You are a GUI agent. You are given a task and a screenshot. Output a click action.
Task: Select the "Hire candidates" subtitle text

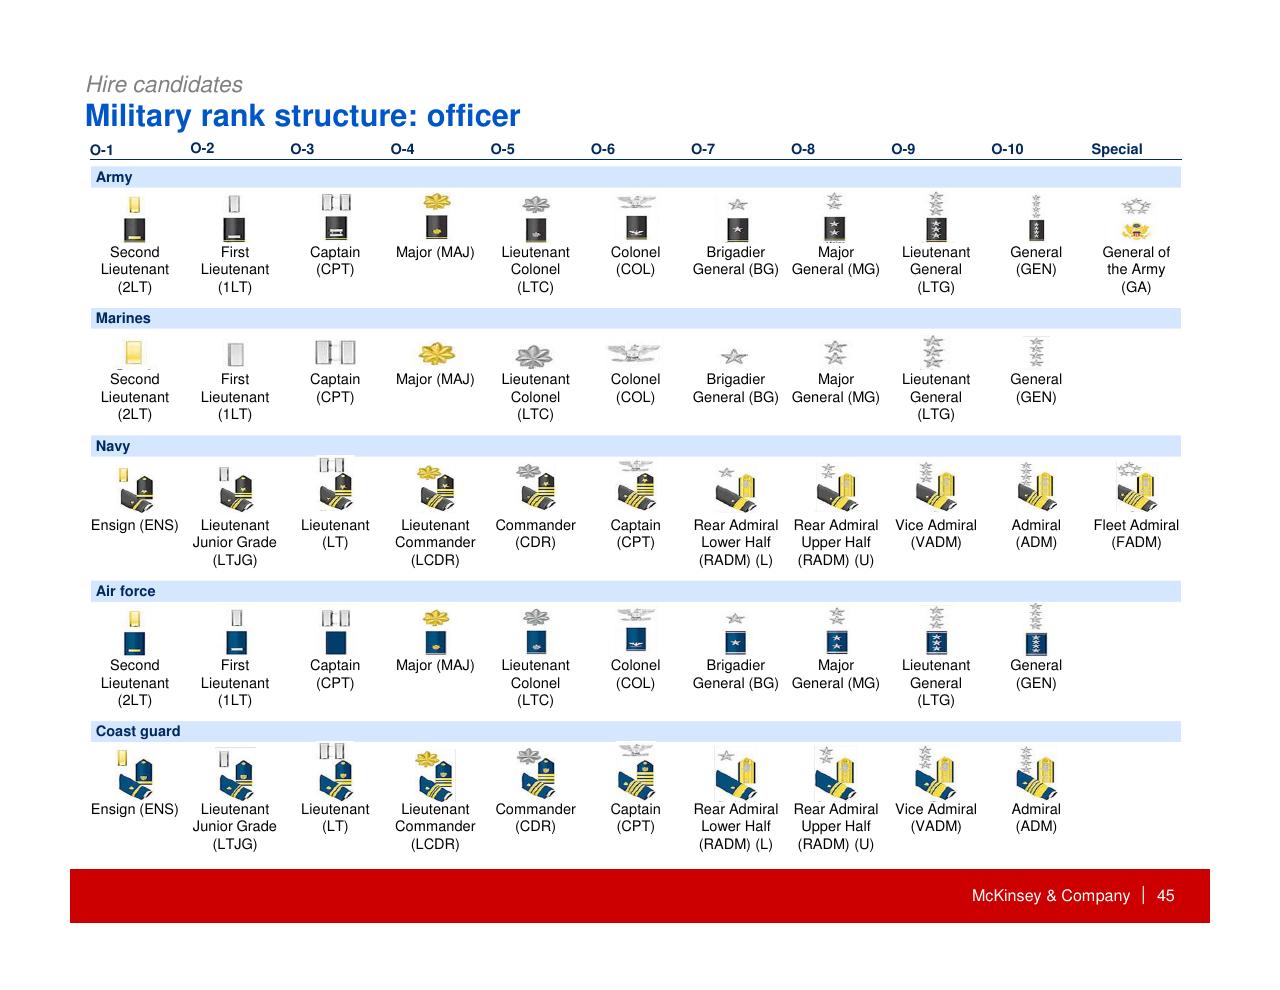pos(164,84)
